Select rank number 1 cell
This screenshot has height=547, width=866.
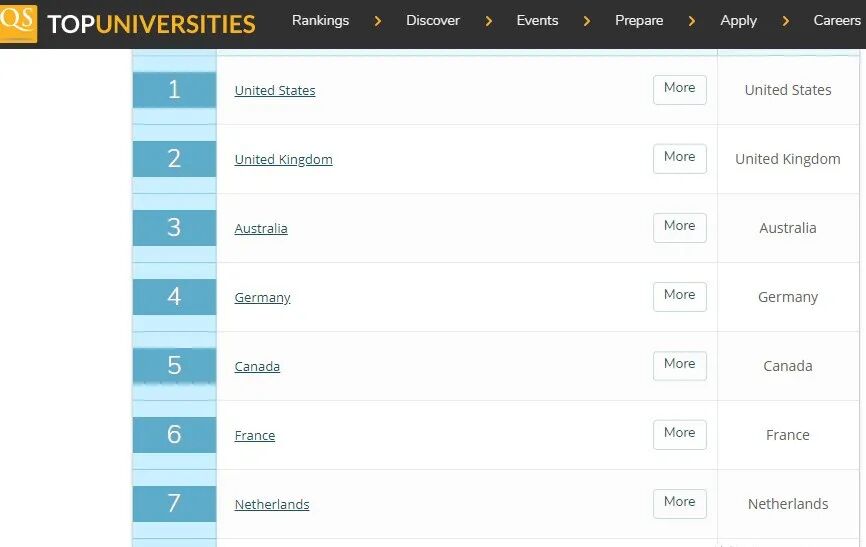(x=174, y=90)
